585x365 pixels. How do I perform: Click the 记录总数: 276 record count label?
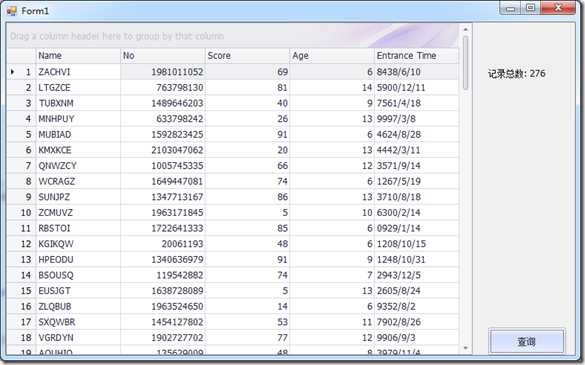(517, 74)
